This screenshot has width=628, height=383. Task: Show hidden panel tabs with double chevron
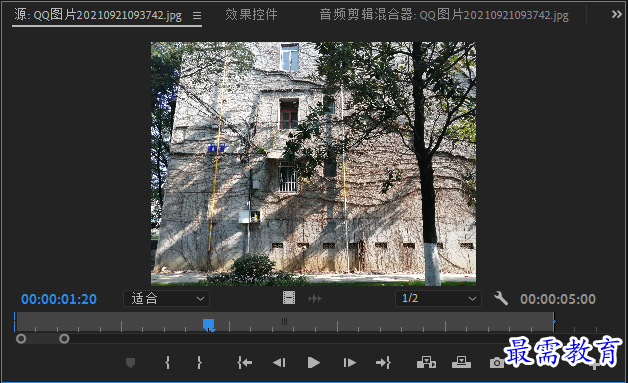pyautogui.click(x=616, y=14)
